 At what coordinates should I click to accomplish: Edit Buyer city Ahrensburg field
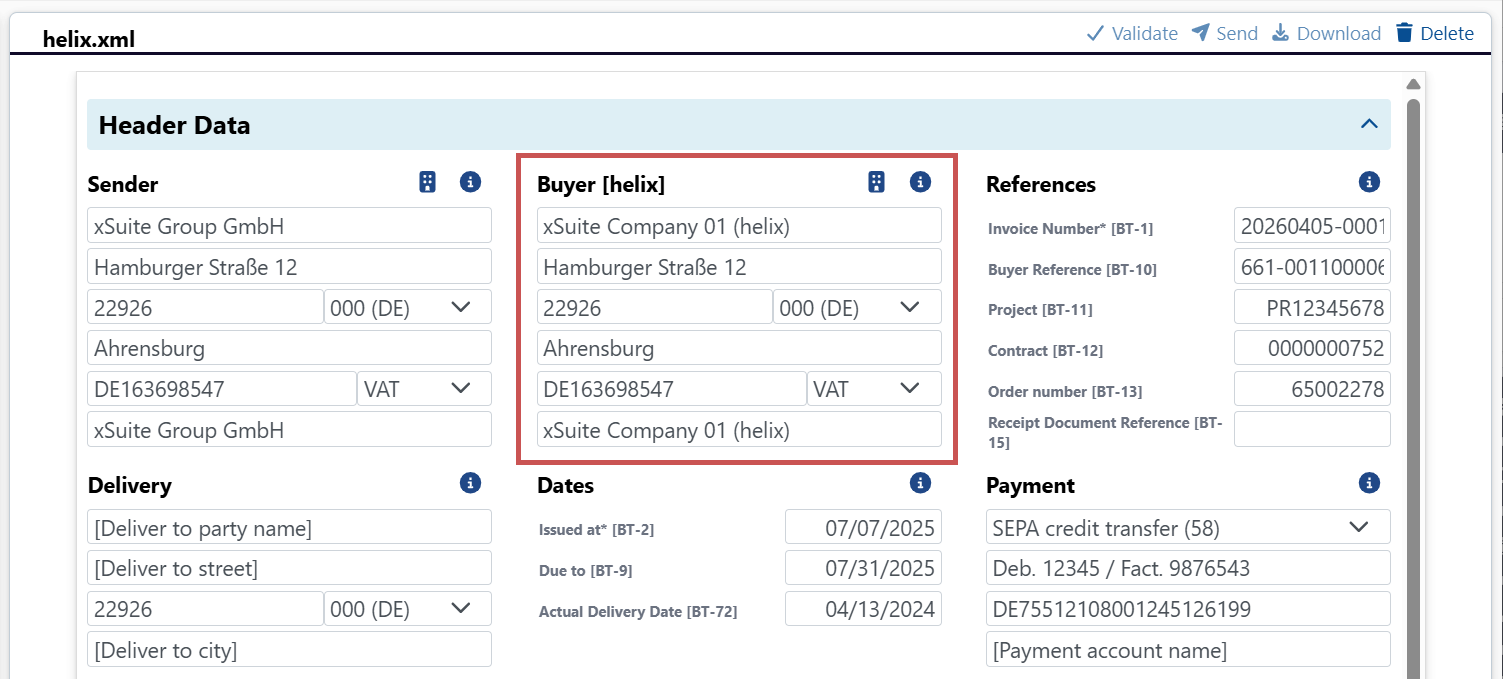[x=739, y=348]
